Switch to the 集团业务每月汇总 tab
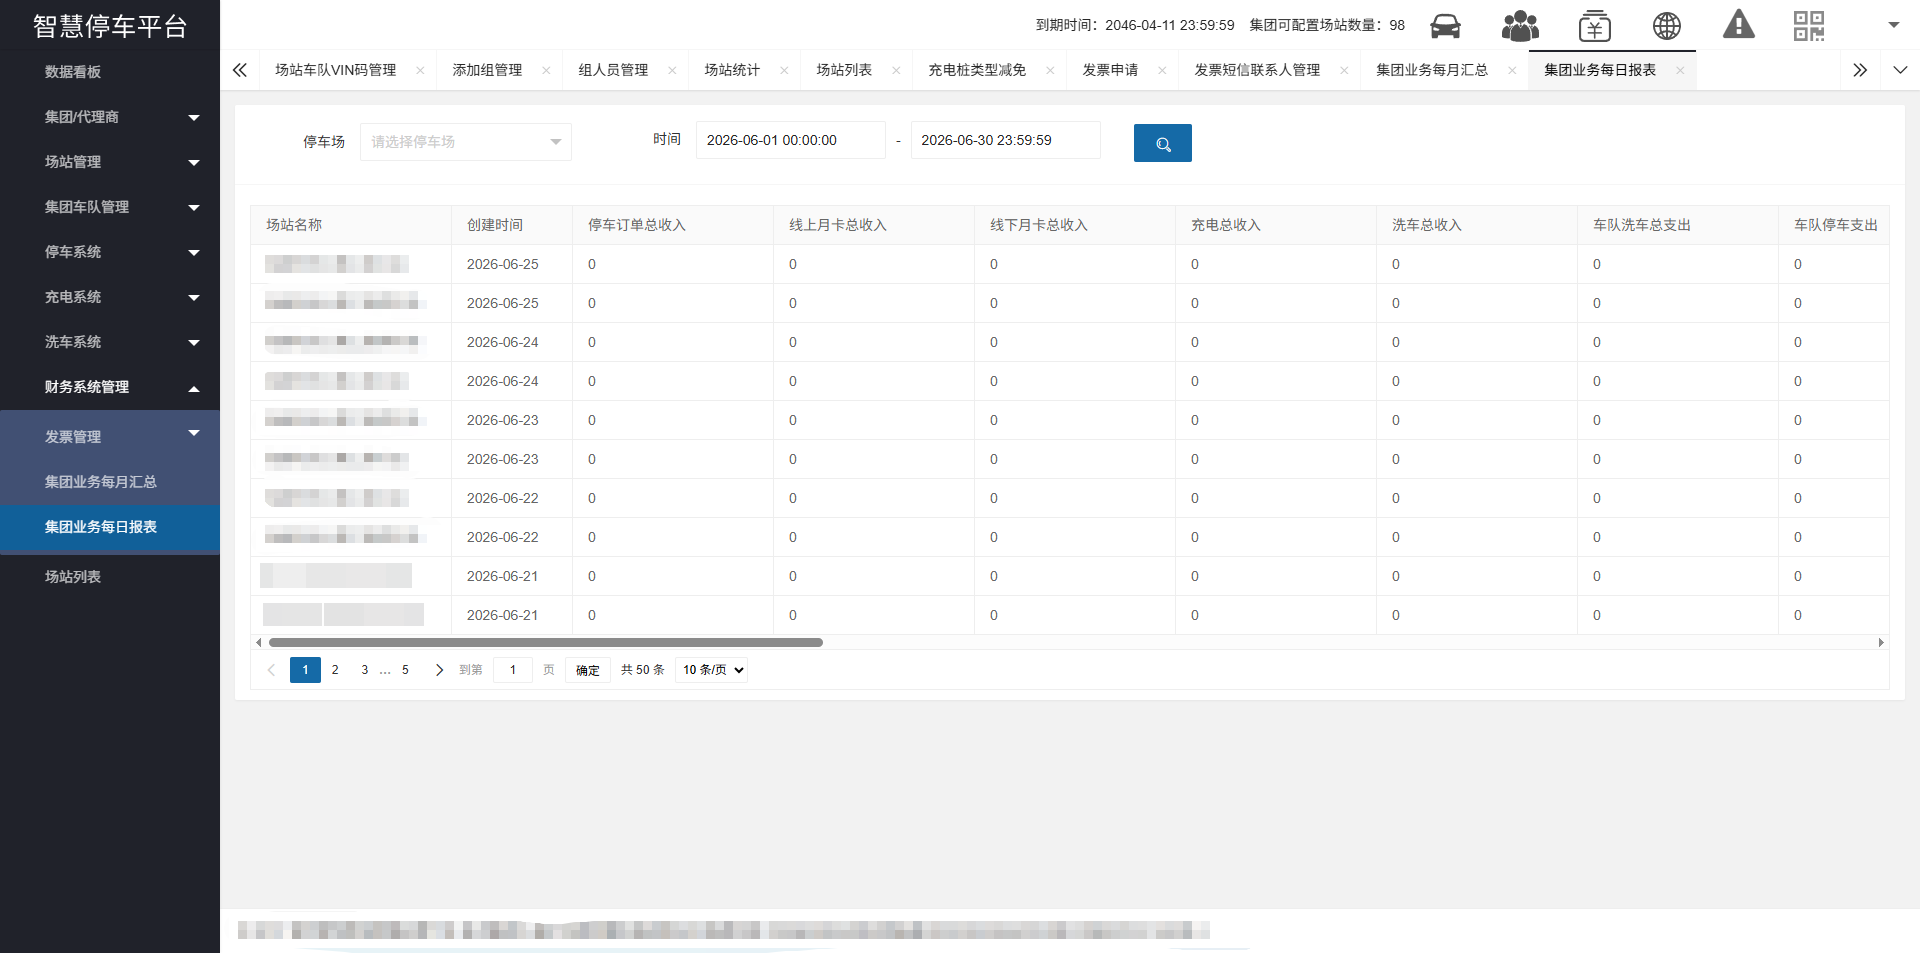 (x=1432, y=70)
